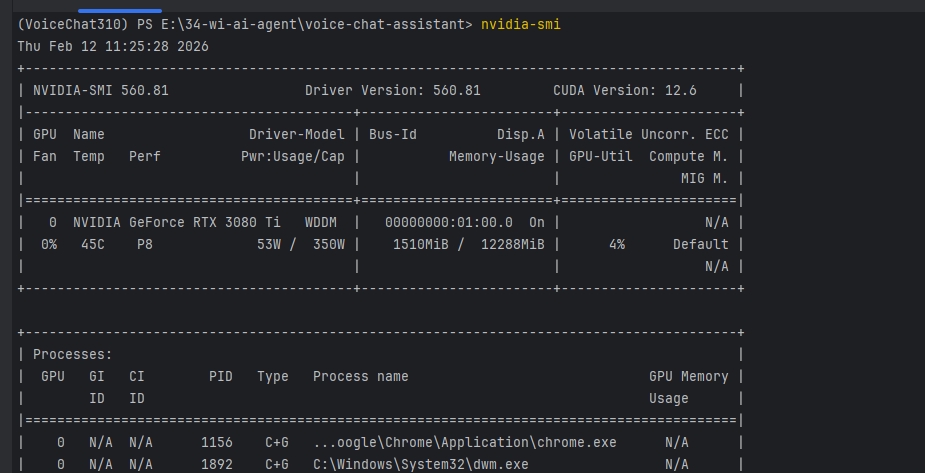Click C+G type in dwm.exe row
This screenshot has height=473, width=925.
[277, 465]
